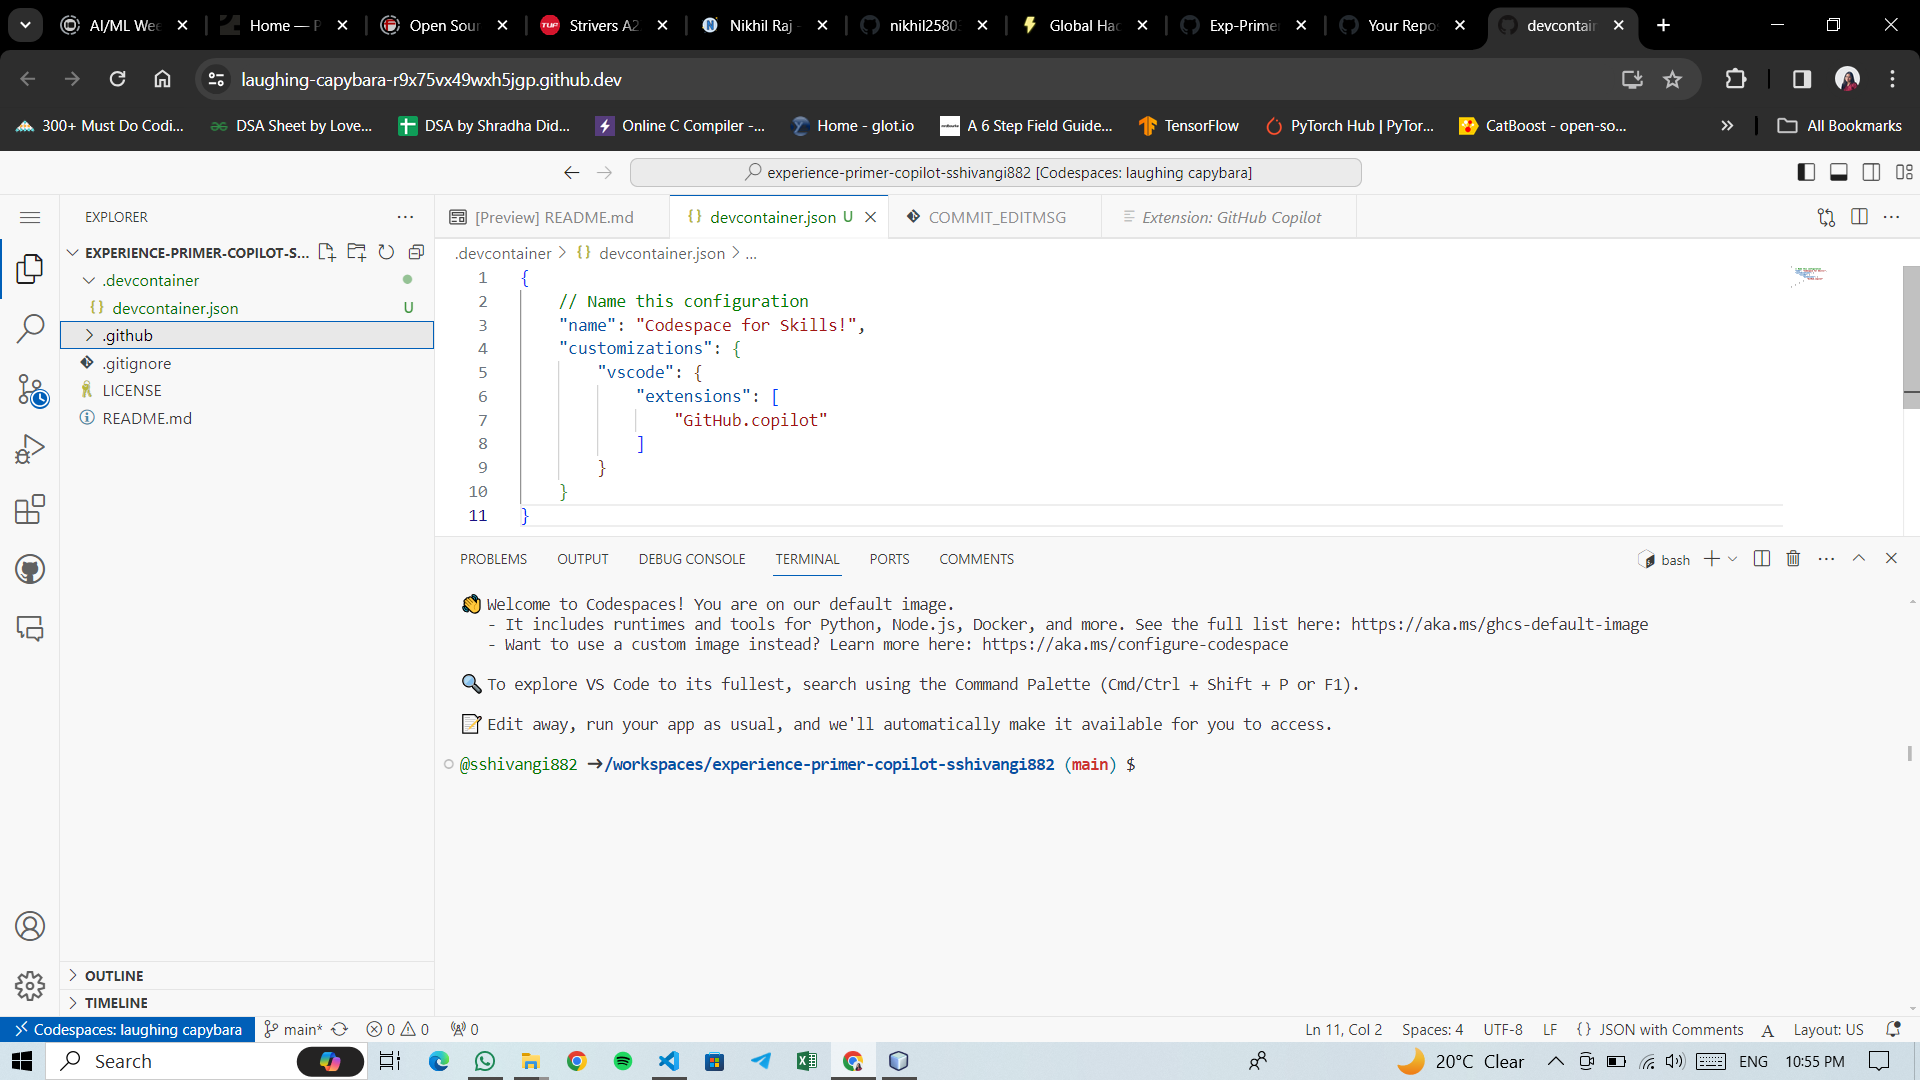Toggle primary side bar visibility
The height and width of the screenshot is (1080, 1920).
(x=1806, y=172)
